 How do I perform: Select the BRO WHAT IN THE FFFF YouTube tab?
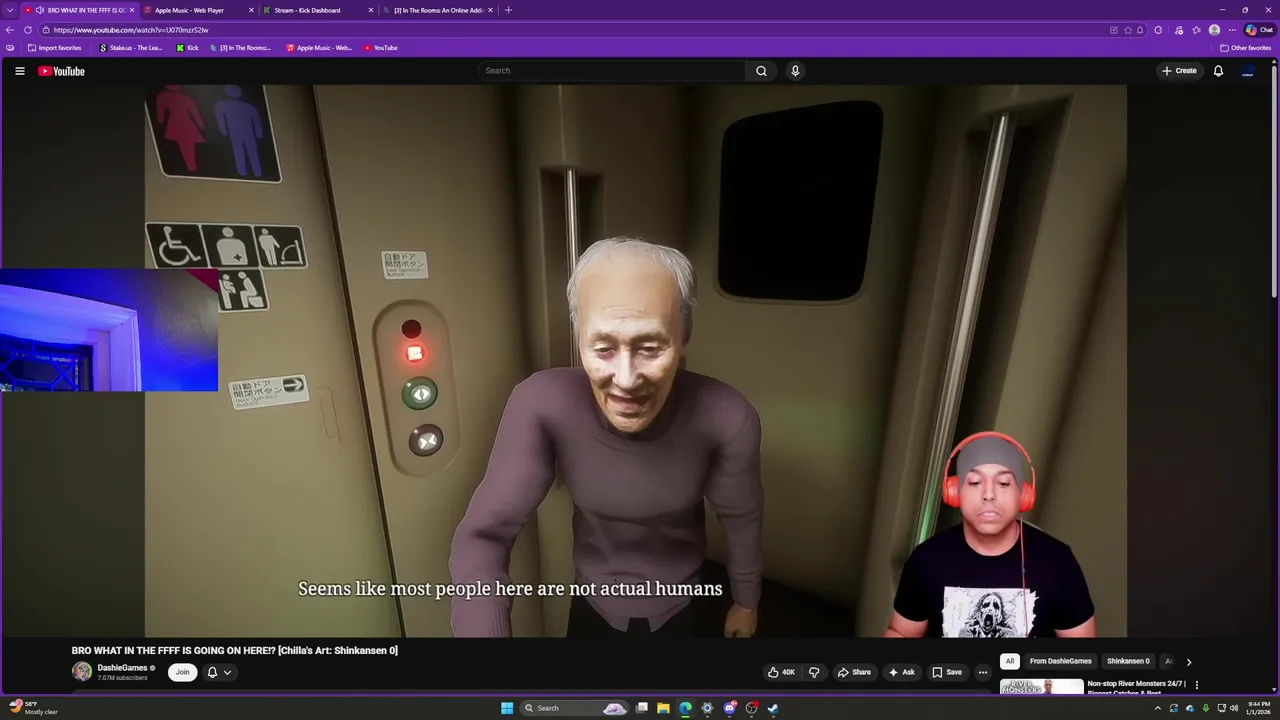[78, 10]
